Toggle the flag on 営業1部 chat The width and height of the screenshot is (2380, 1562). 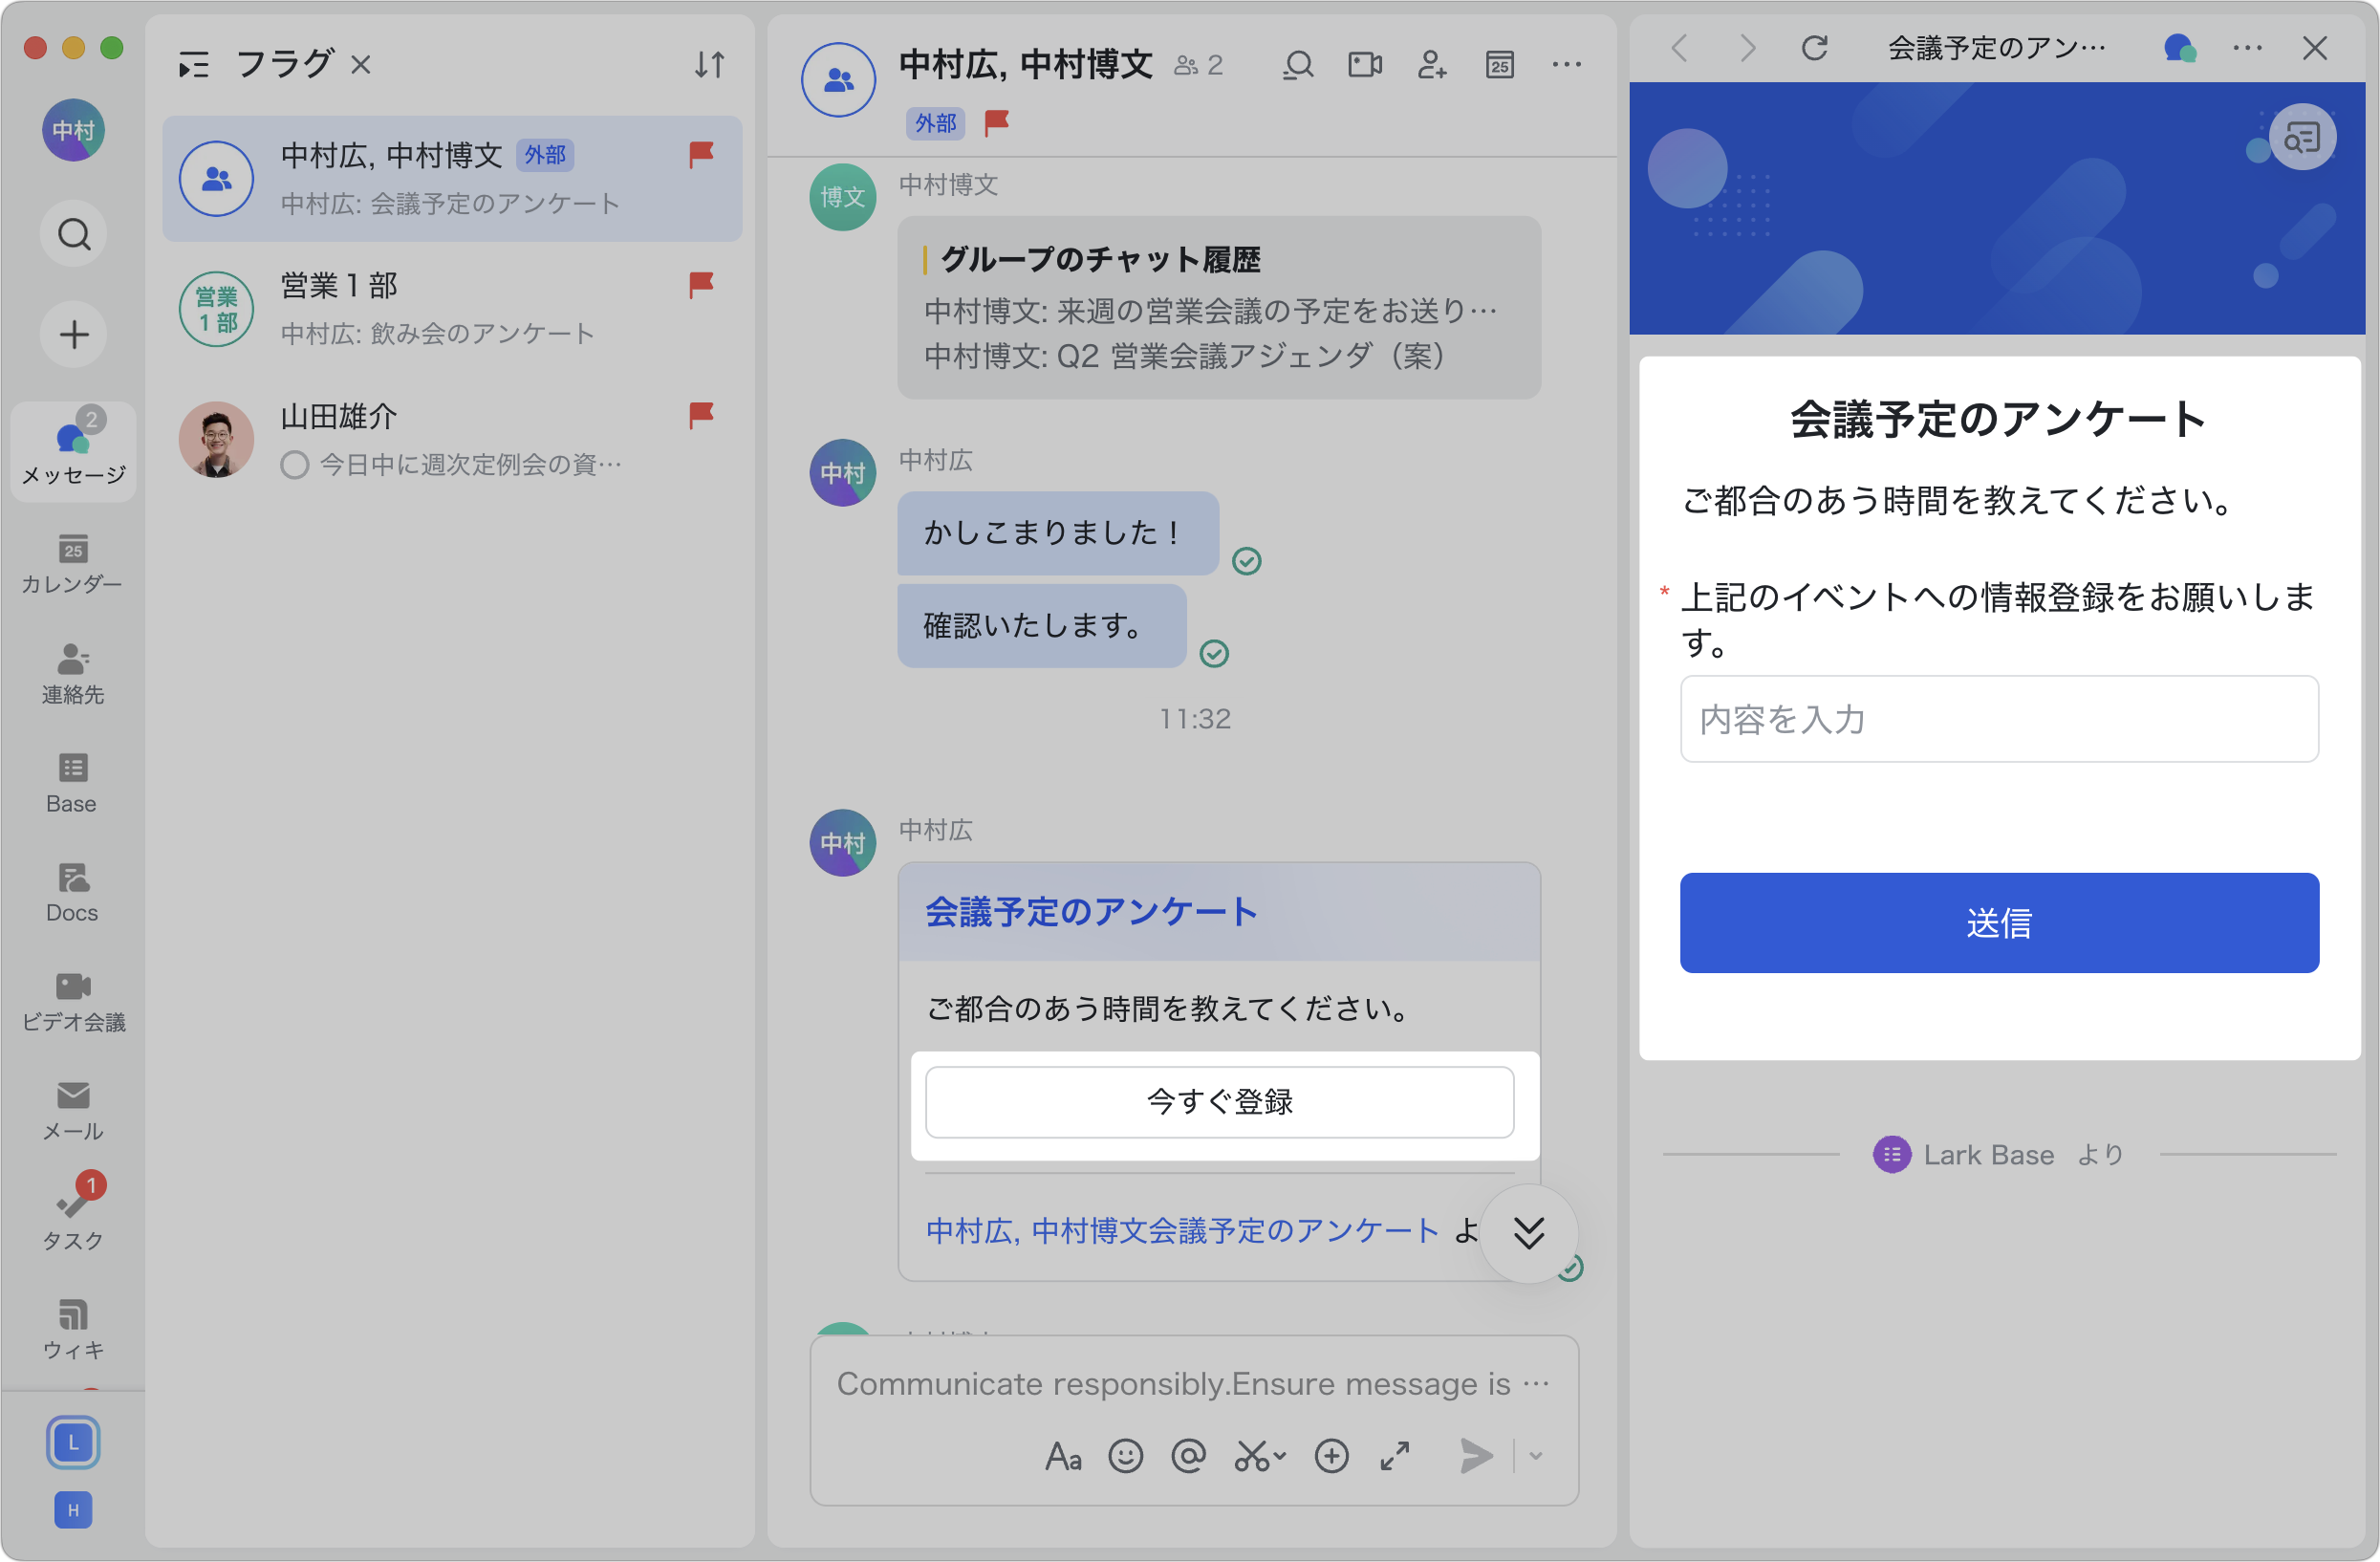[701, 285]
